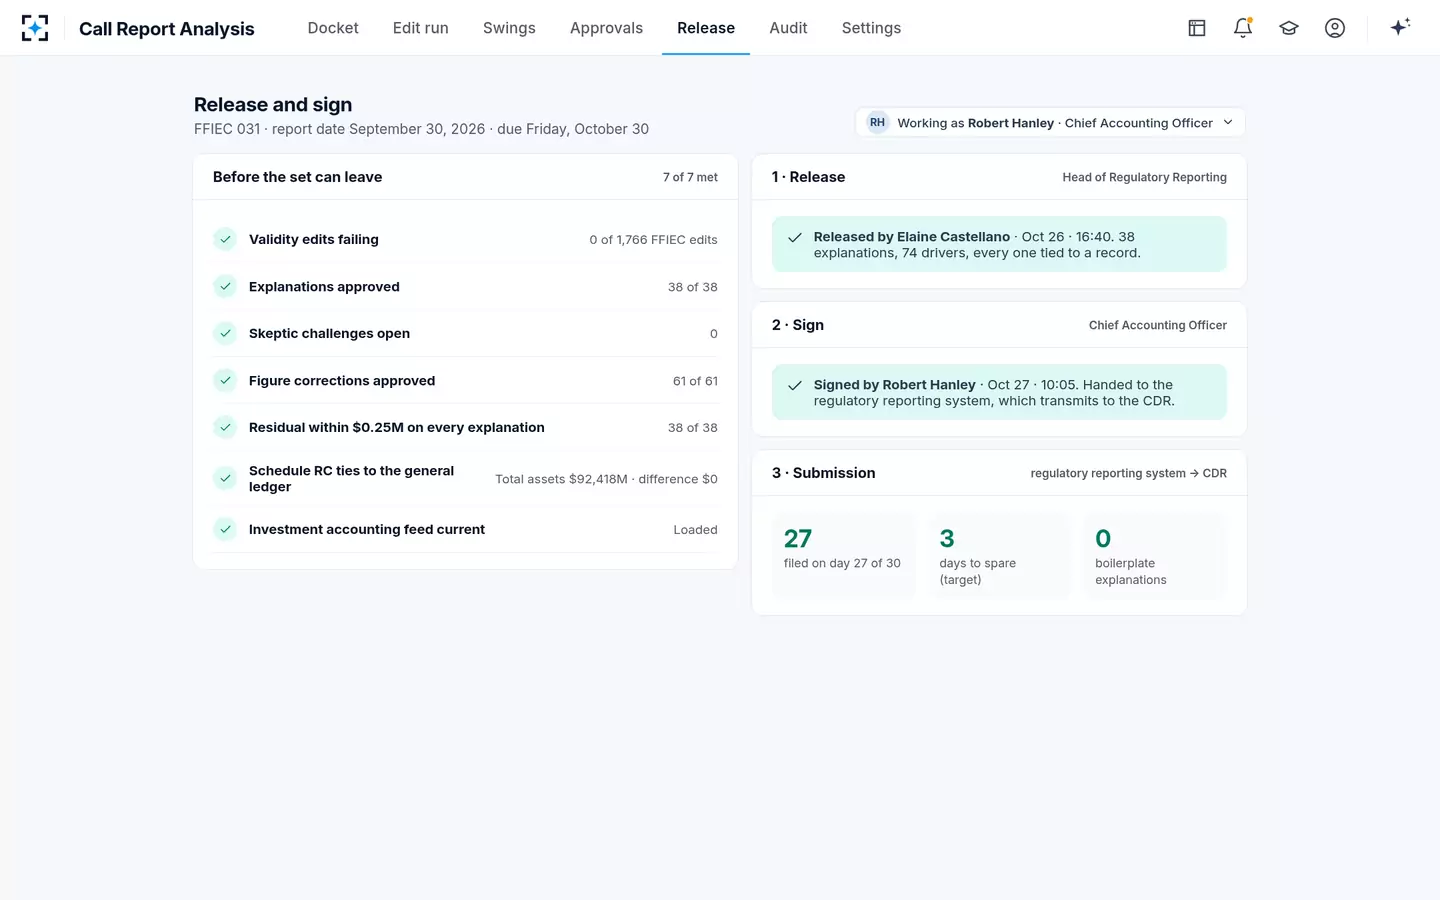
Task: Click checkmark in Released by Elaine Castellano banner
Action: [795, 238]
